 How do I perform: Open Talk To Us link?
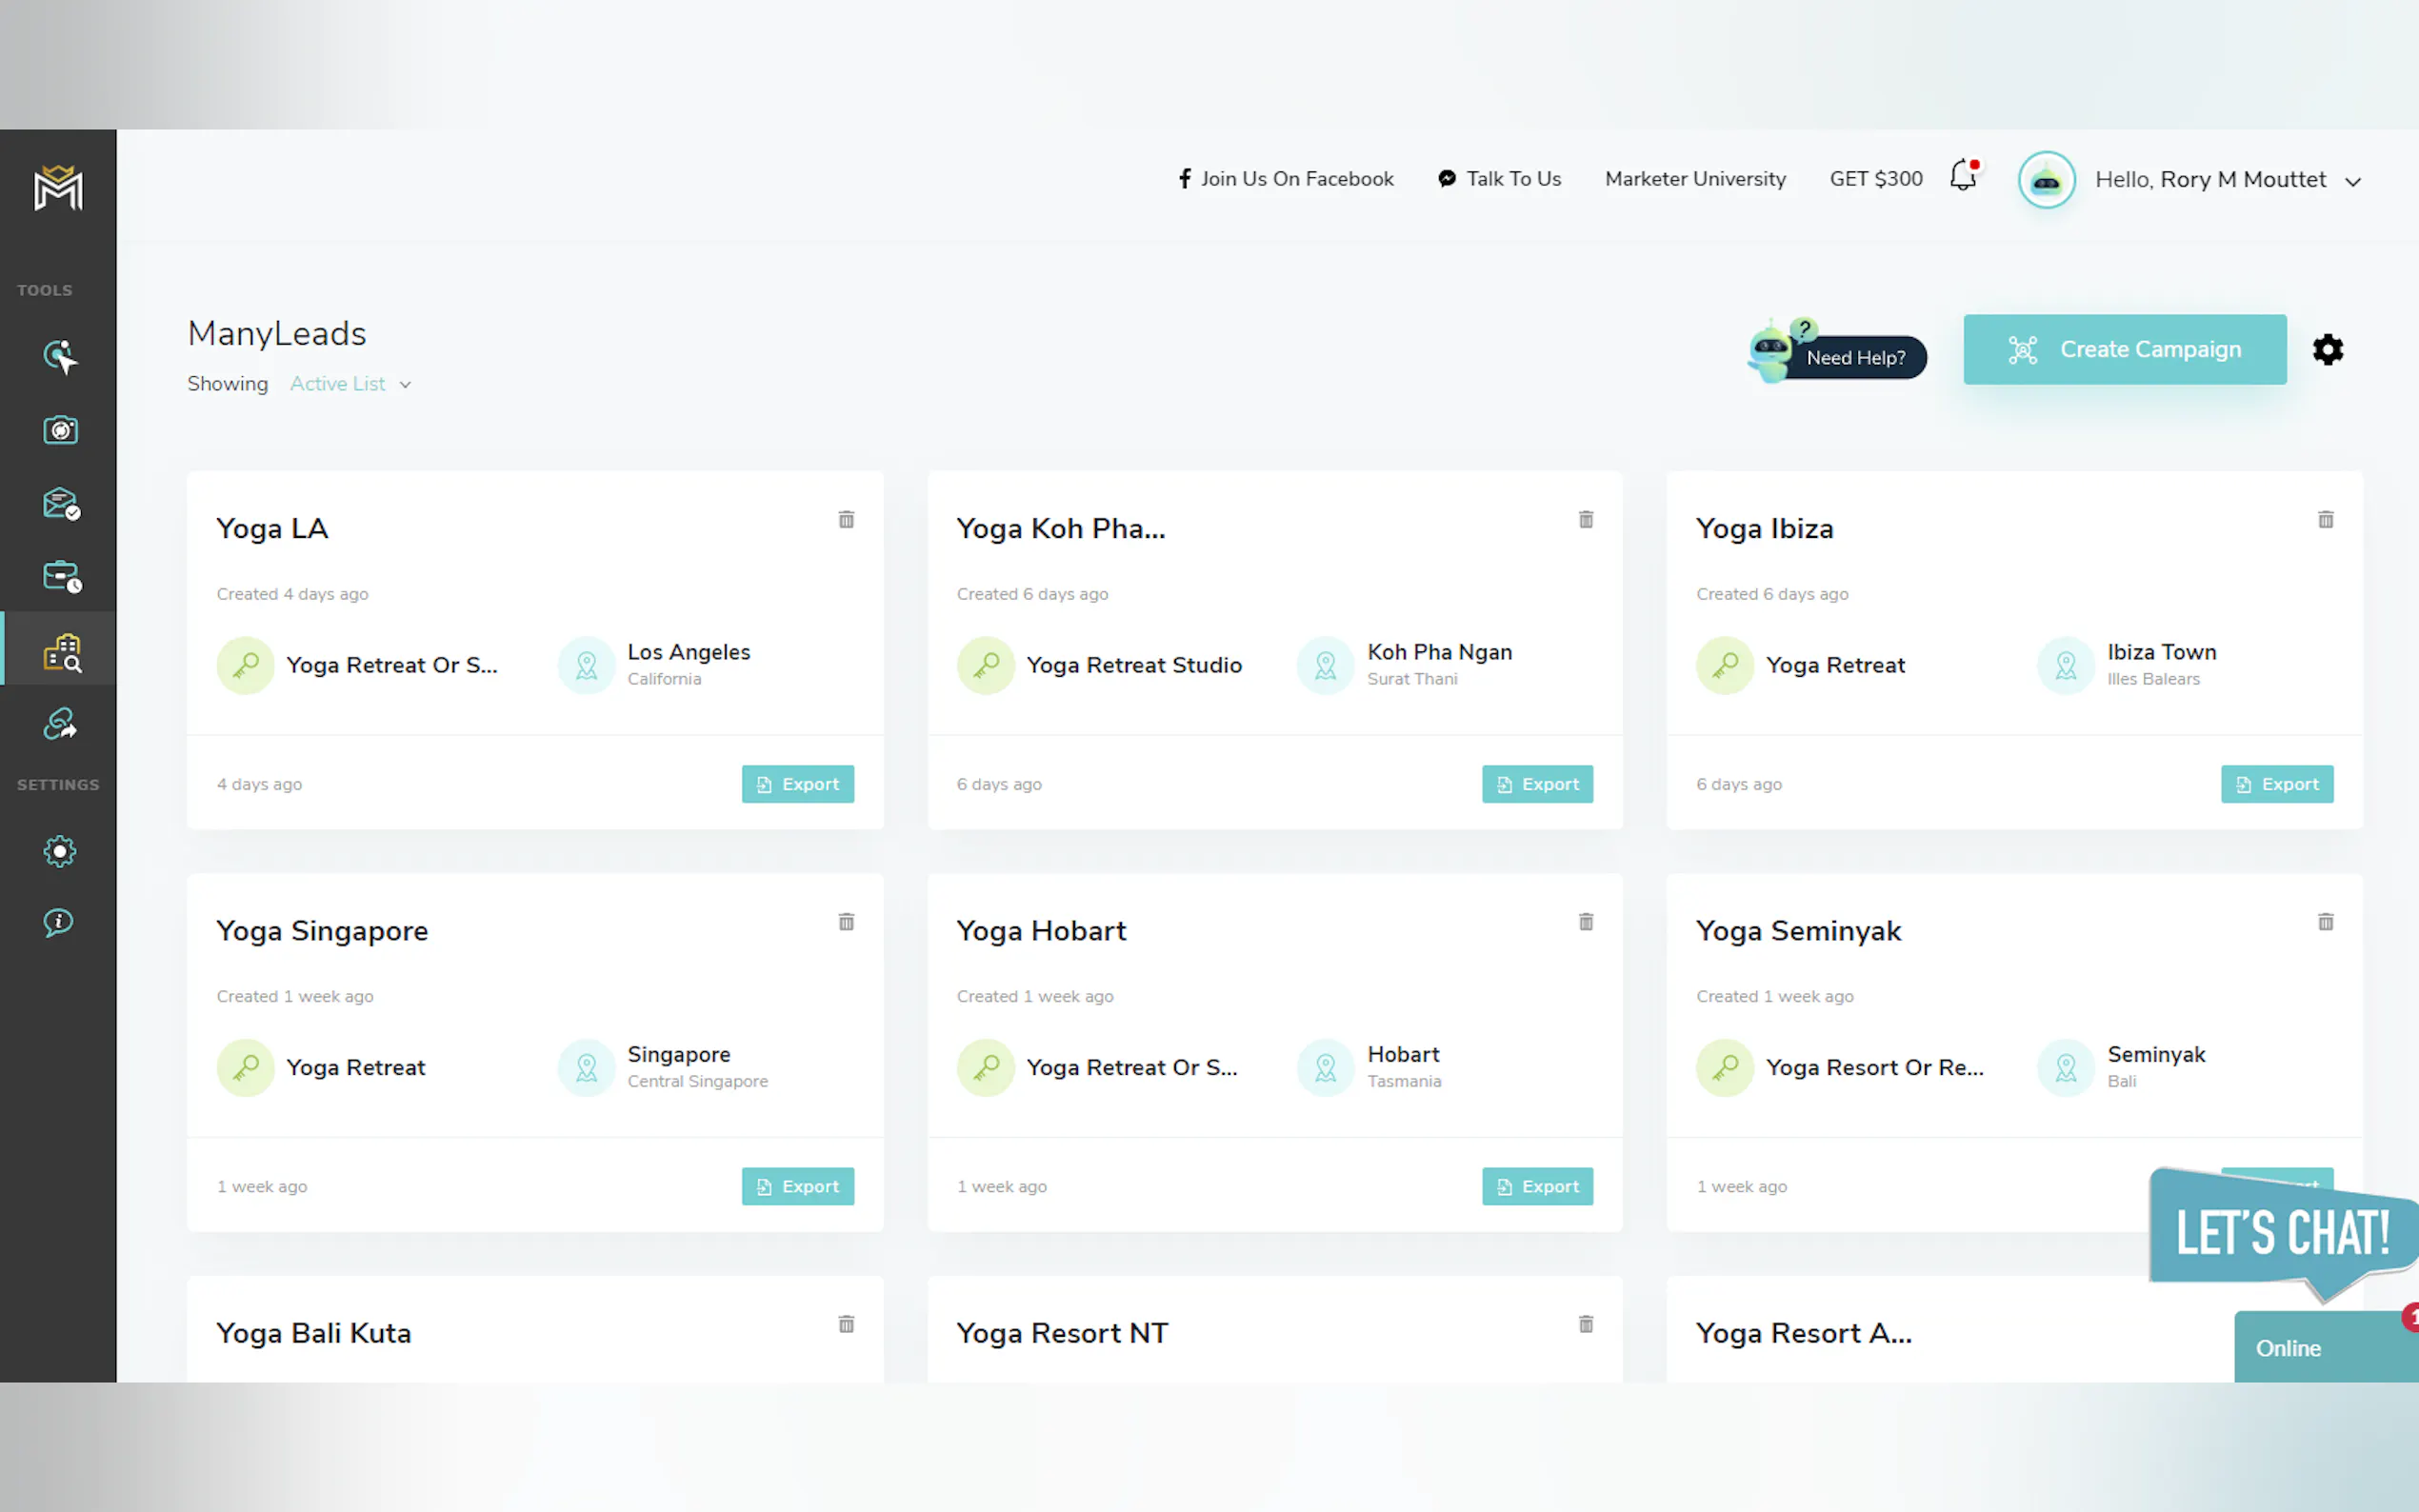pyautogui.click(x=1499, y=179)
